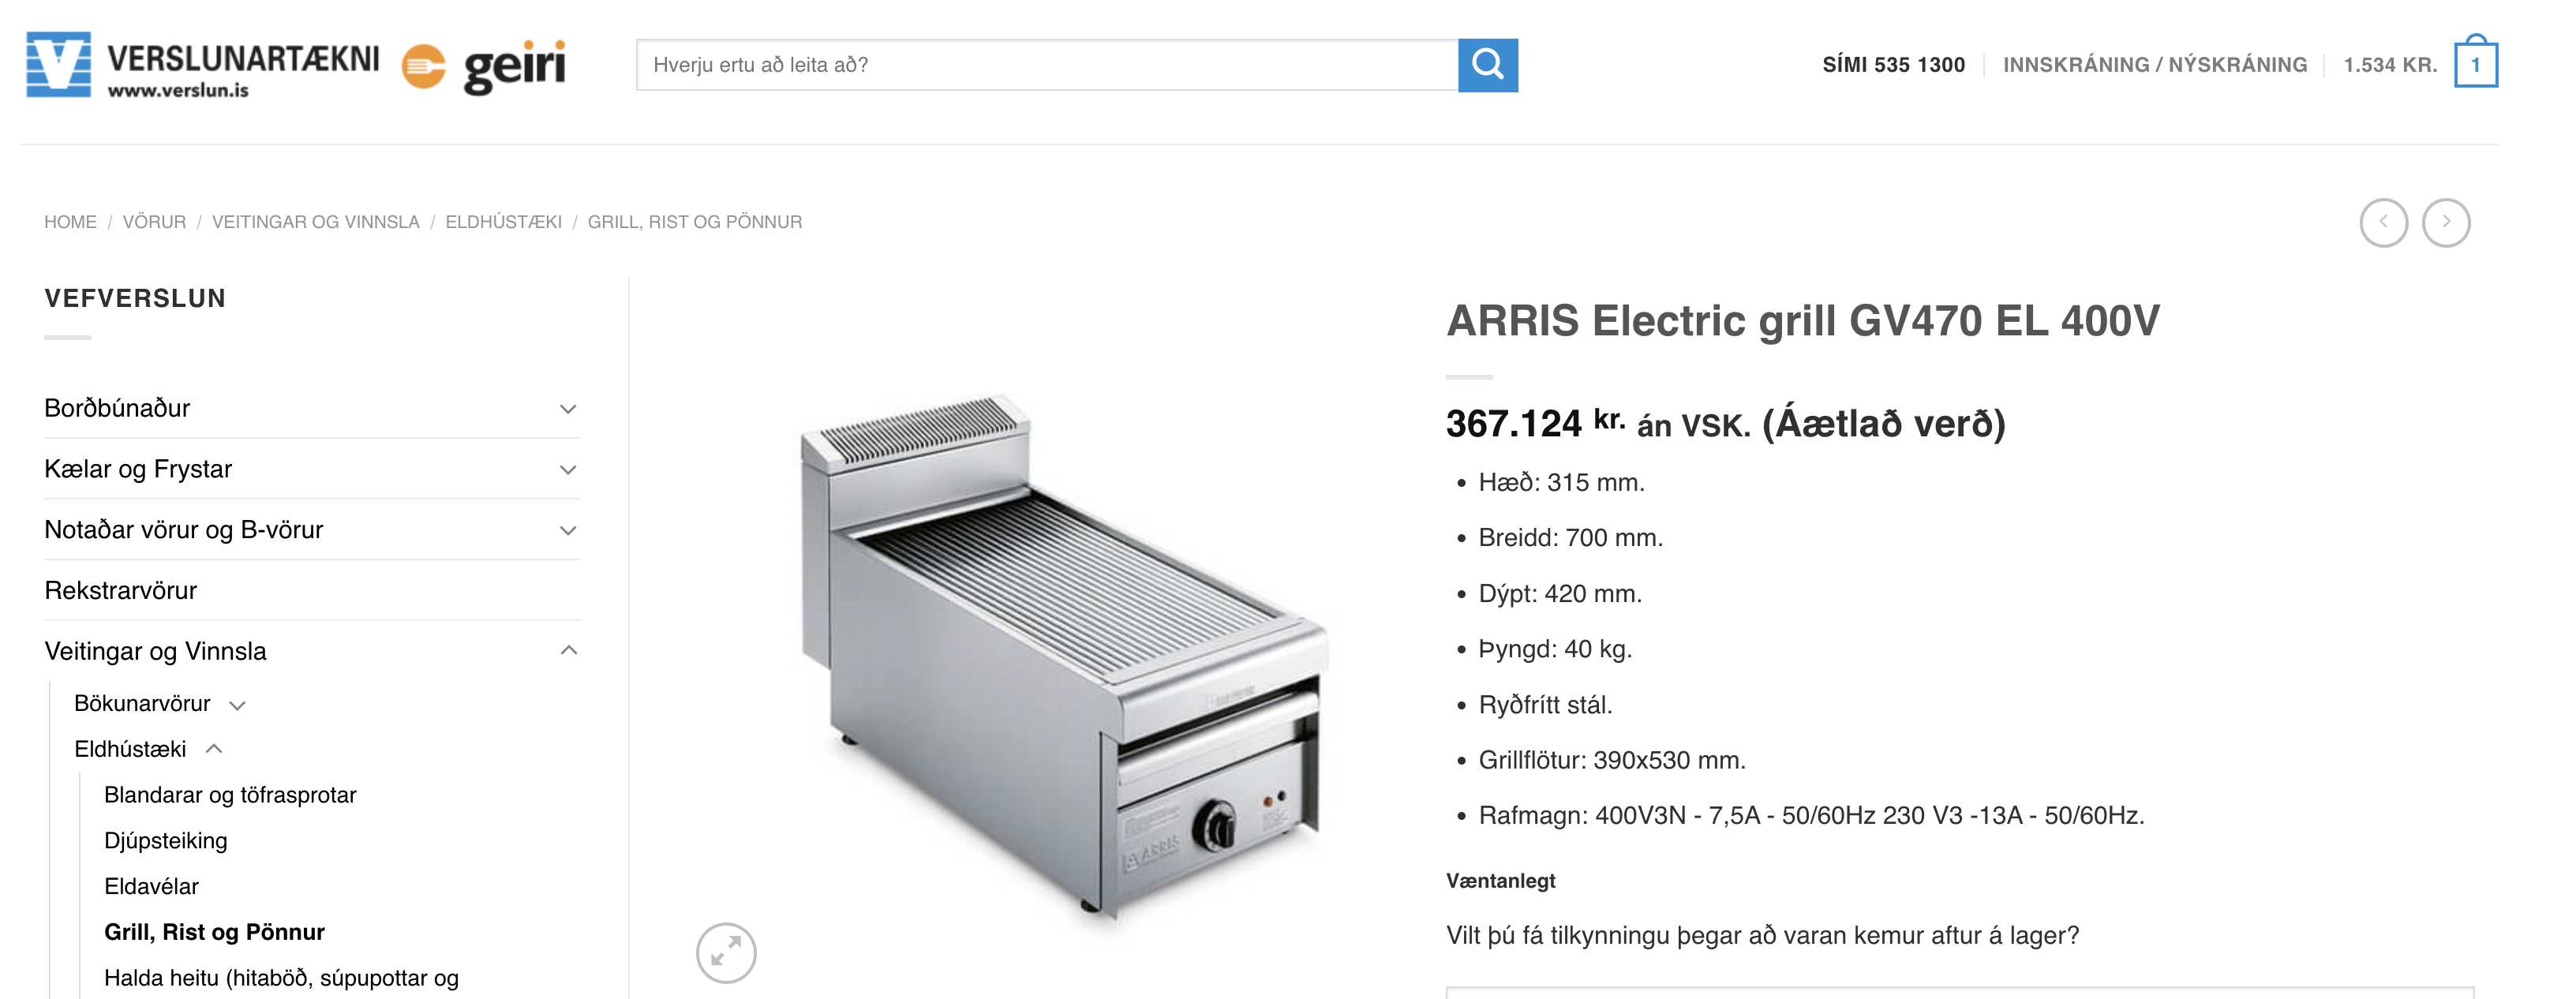Collapse Eldhústæki subcategory chevron

coord(213,749)
